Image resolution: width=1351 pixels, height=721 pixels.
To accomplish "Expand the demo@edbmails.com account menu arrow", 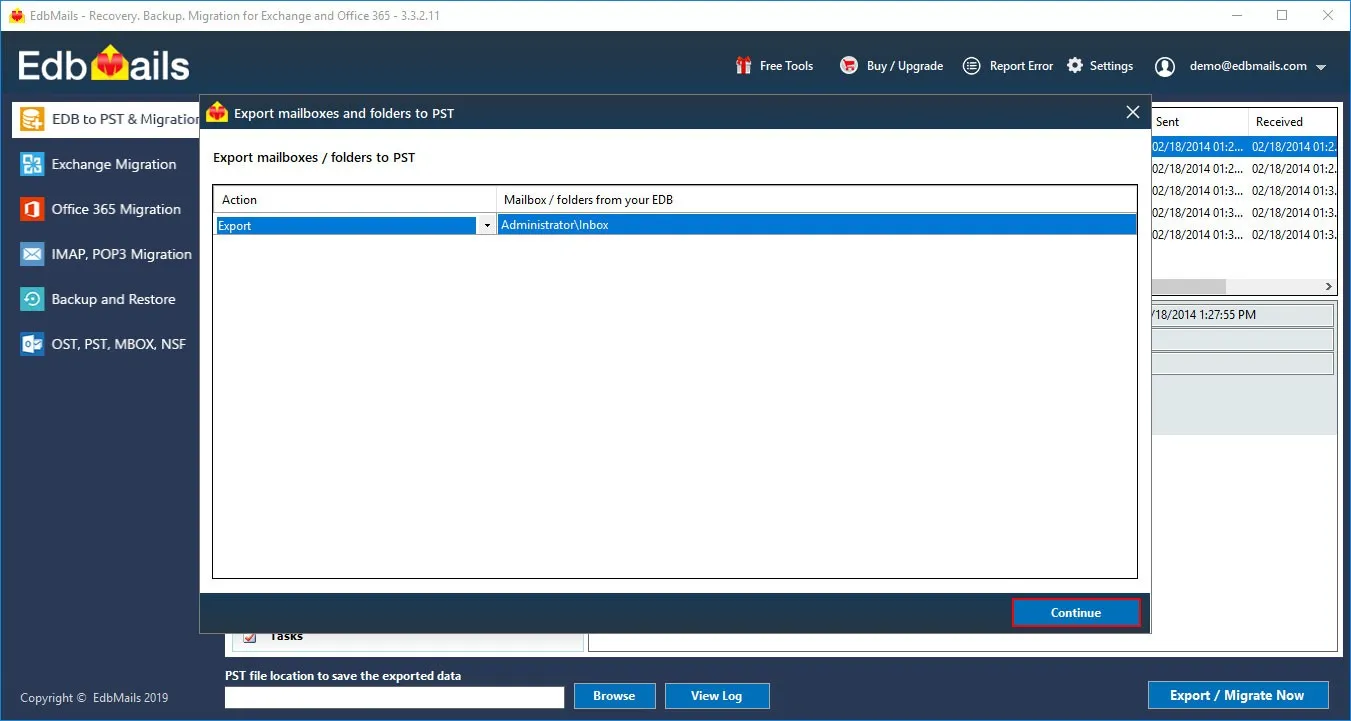I will point(1321,67).
